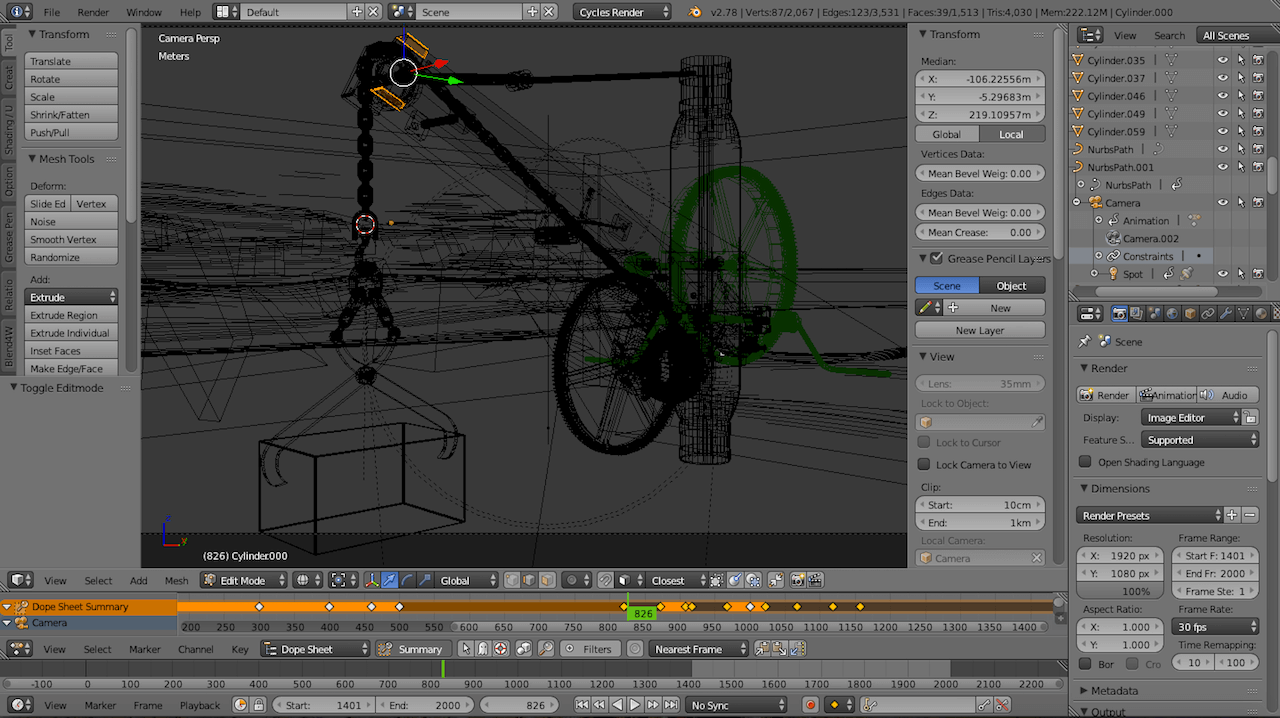Expand the Camera item in the outliner
Viewport: 1280px width, 718px height.
(x=1077, y=203)
